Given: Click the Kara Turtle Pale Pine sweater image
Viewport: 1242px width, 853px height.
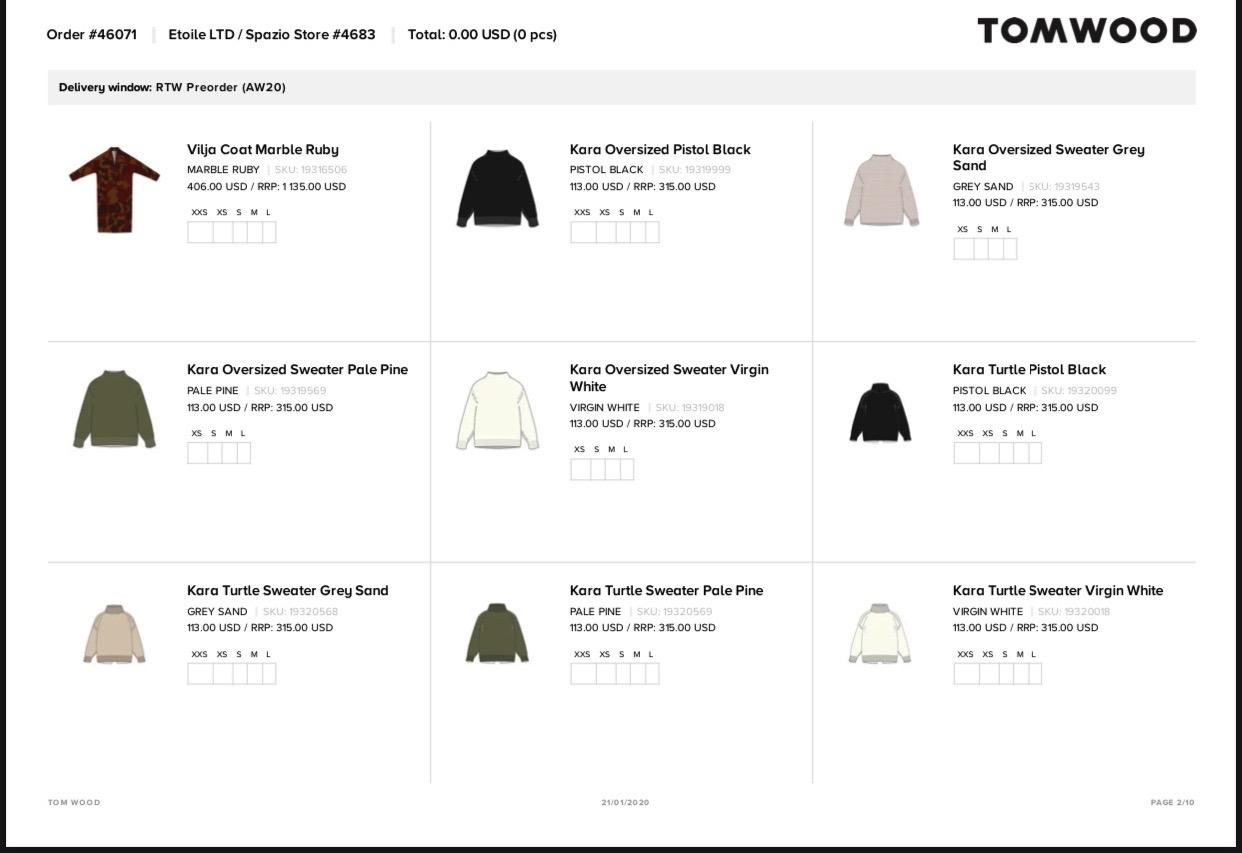Looking at the screenshot, I should [497, 633].
